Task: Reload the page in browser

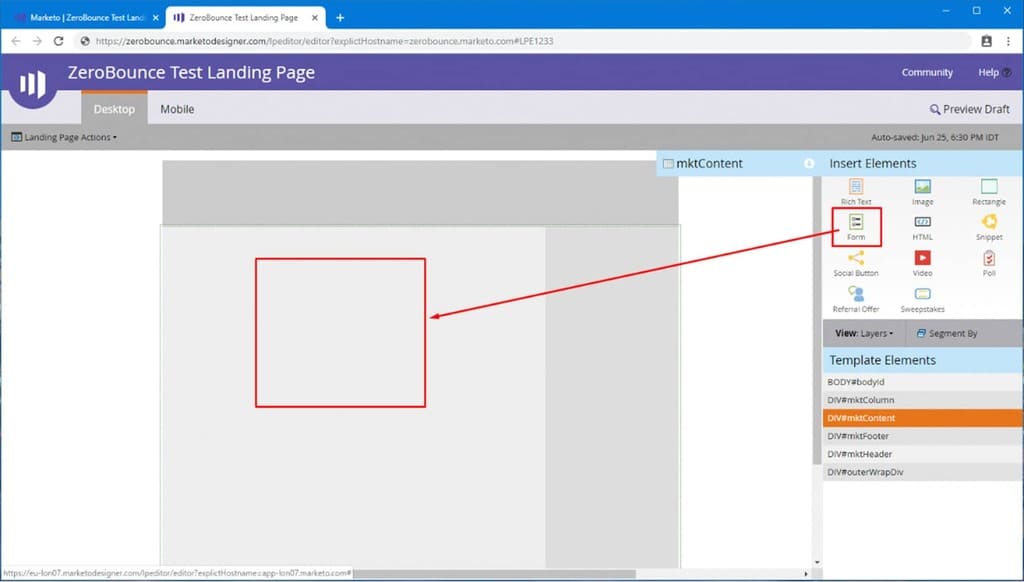Action: [x=59, y=40]
